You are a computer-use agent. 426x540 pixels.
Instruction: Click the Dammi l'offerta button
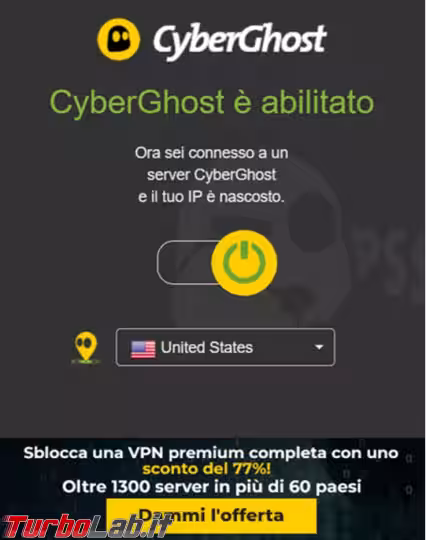[x=211, y=515]
